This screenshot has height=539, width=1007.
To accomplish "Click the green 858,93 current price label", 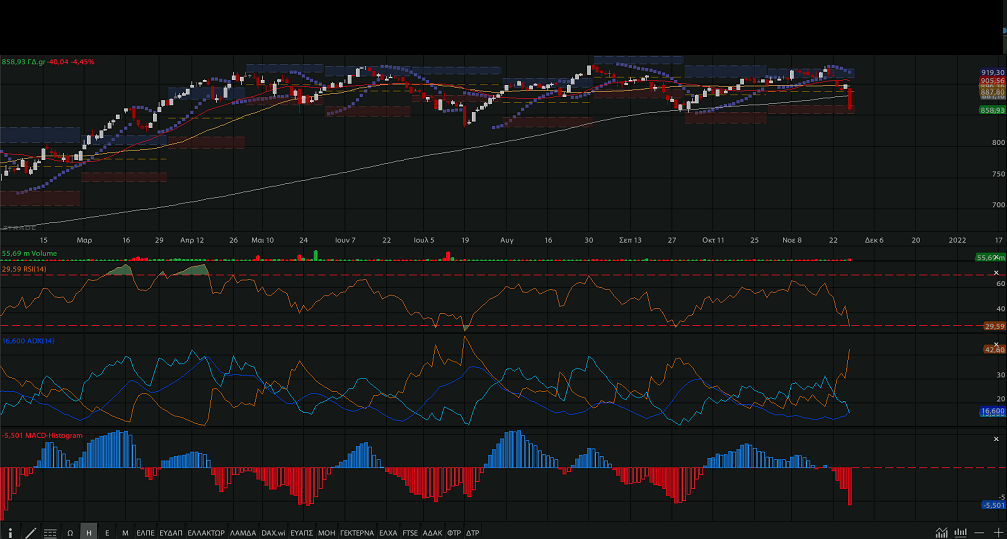I will point(991,110).
